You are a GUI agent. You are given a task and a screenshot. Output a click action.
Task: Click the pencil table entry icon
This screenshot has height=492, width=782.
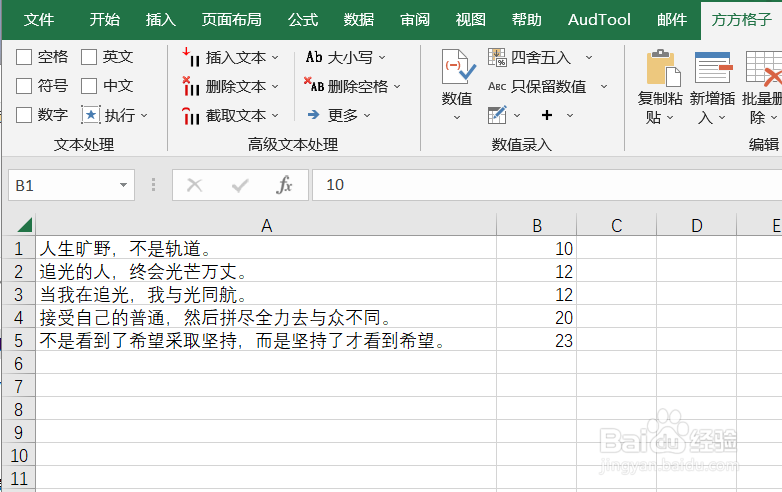click(x=497, y=115)
